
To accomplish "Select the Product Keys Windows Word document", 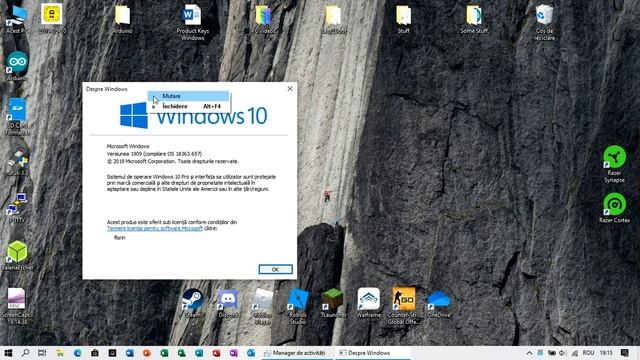I will [192, 22].
